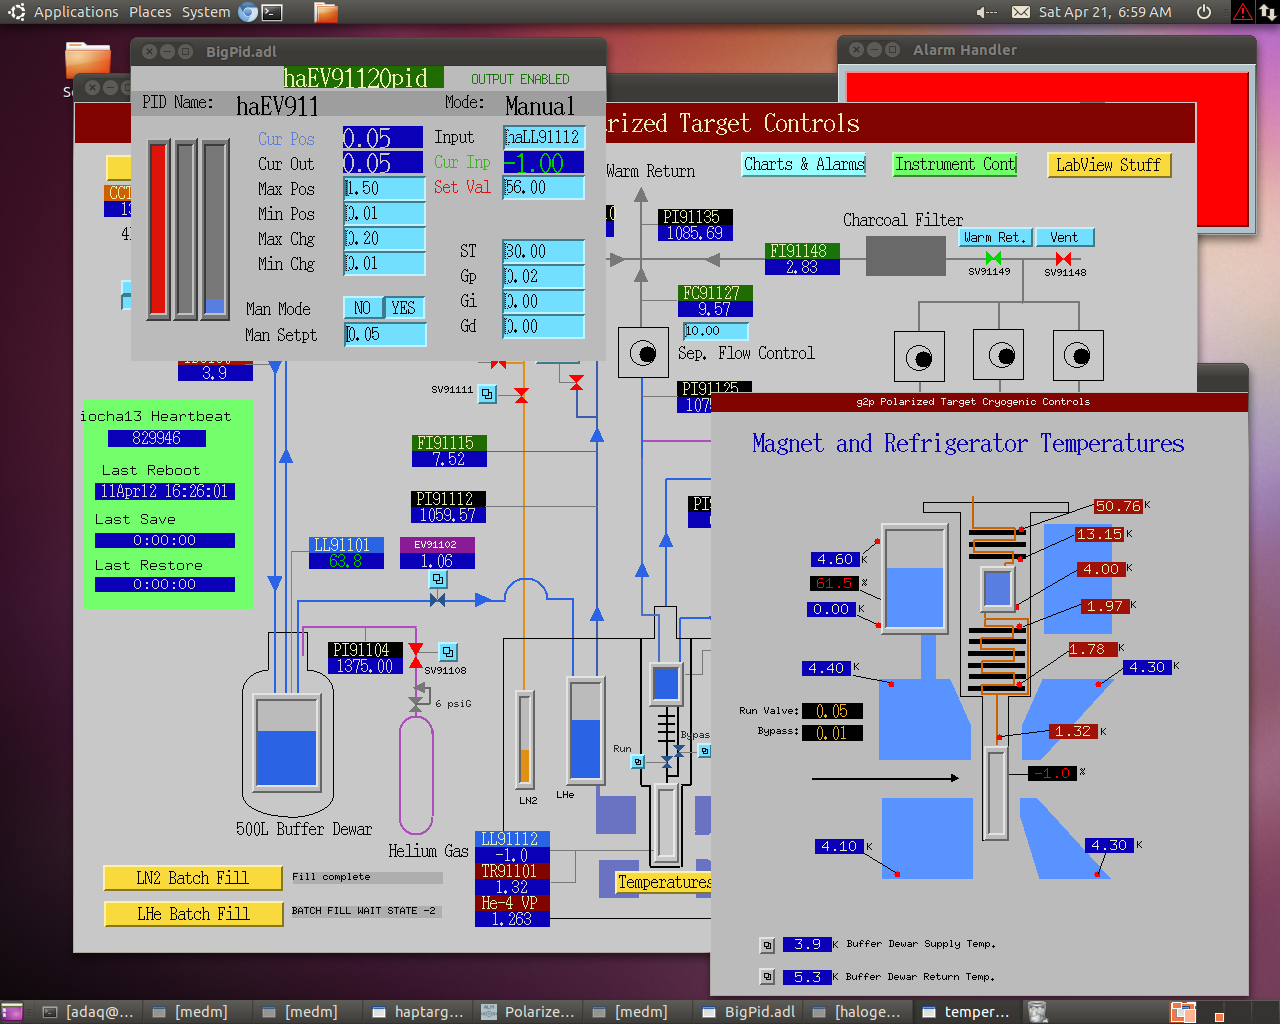Click the red alert warning icon

pos(1243,12)
